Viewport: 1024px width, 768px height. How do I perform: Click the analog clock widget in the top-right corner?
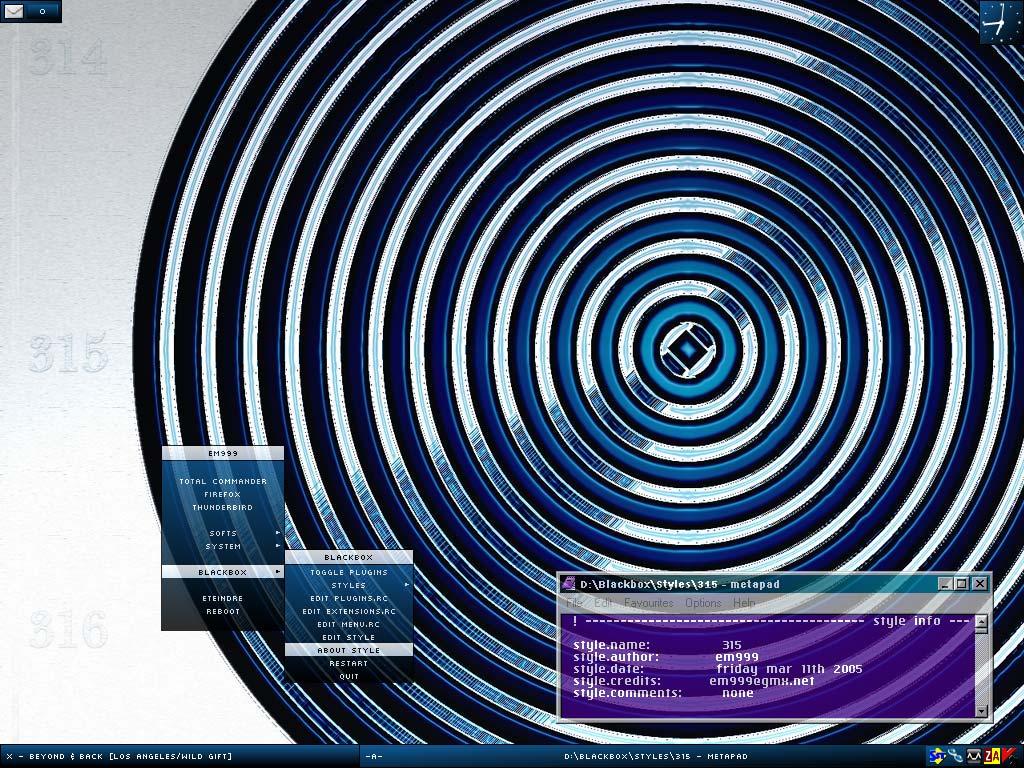coord(1000,22)
